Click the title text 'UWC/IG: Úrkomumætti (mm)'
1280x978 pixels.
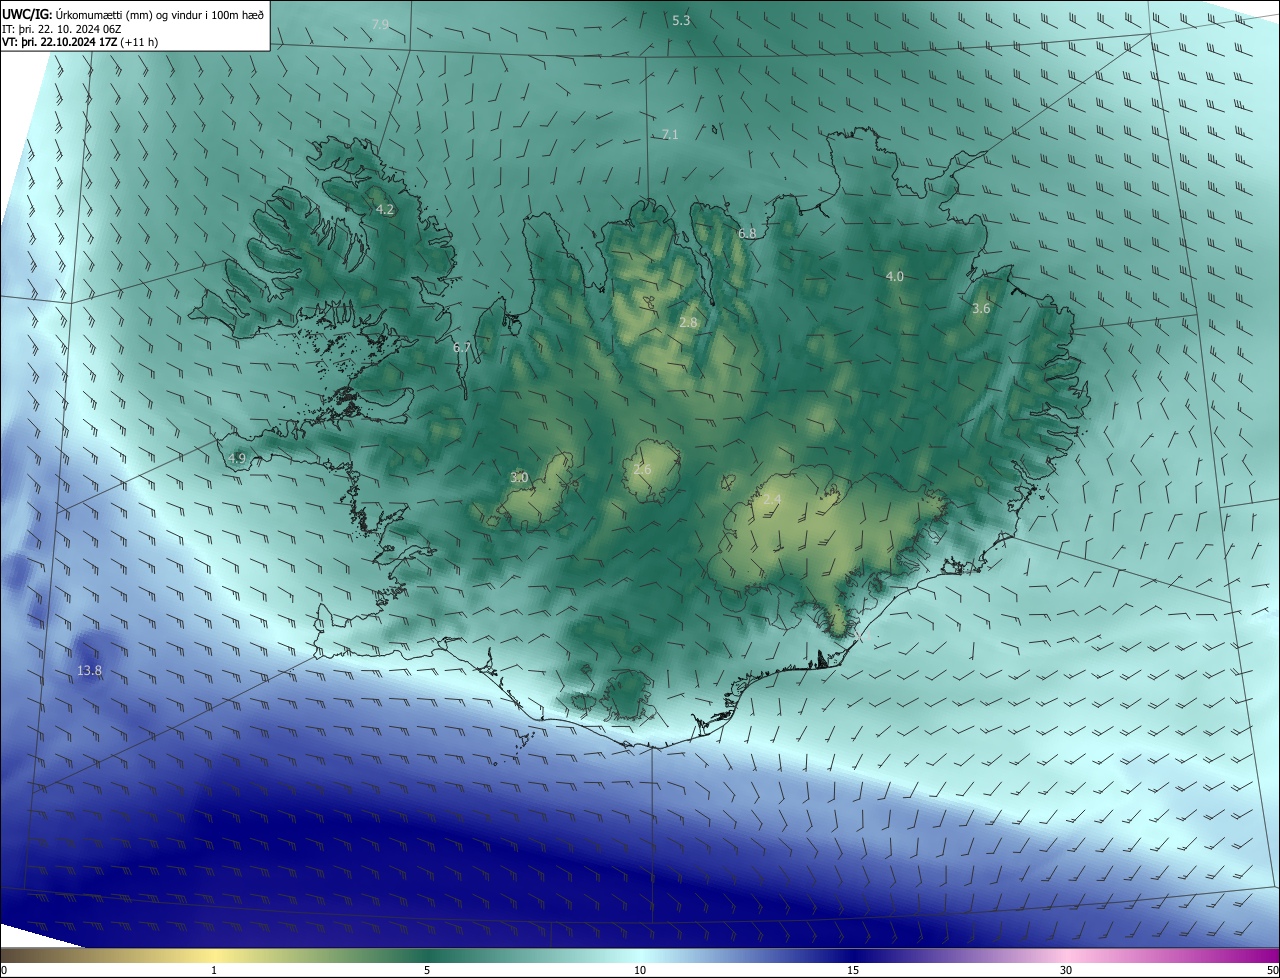[x=78, y=15]
